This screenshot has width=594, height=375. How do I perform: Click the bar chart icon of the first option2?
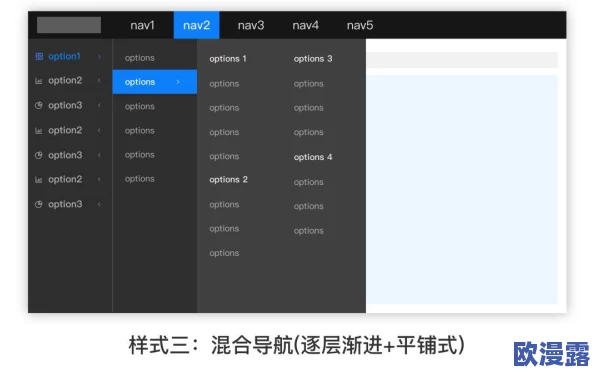(x=39, y=81)
